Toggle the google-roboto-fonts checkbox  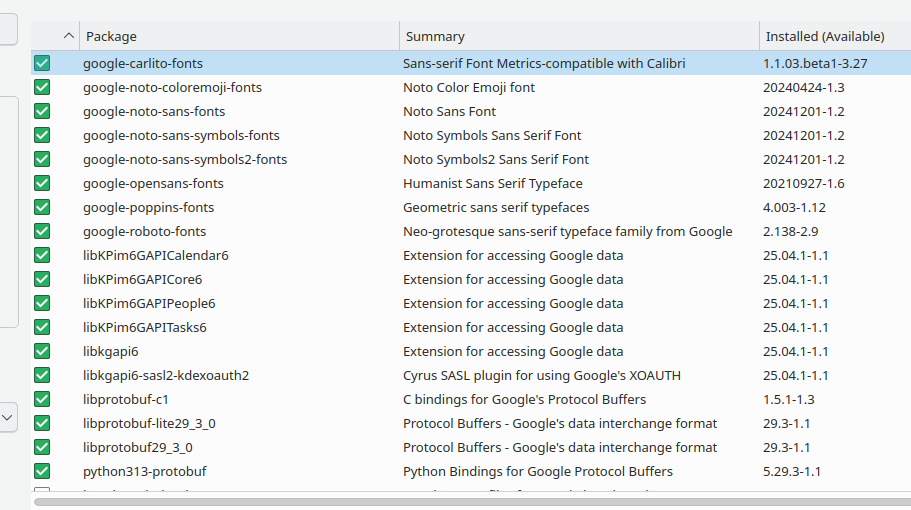[42, 231]
